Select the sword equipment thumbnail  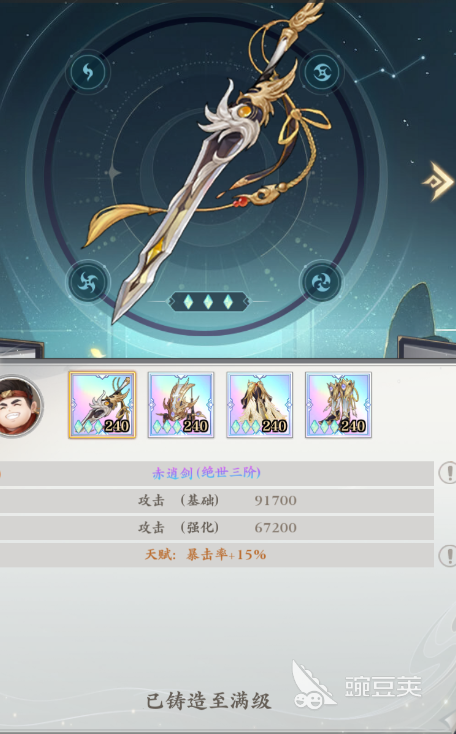102,405
